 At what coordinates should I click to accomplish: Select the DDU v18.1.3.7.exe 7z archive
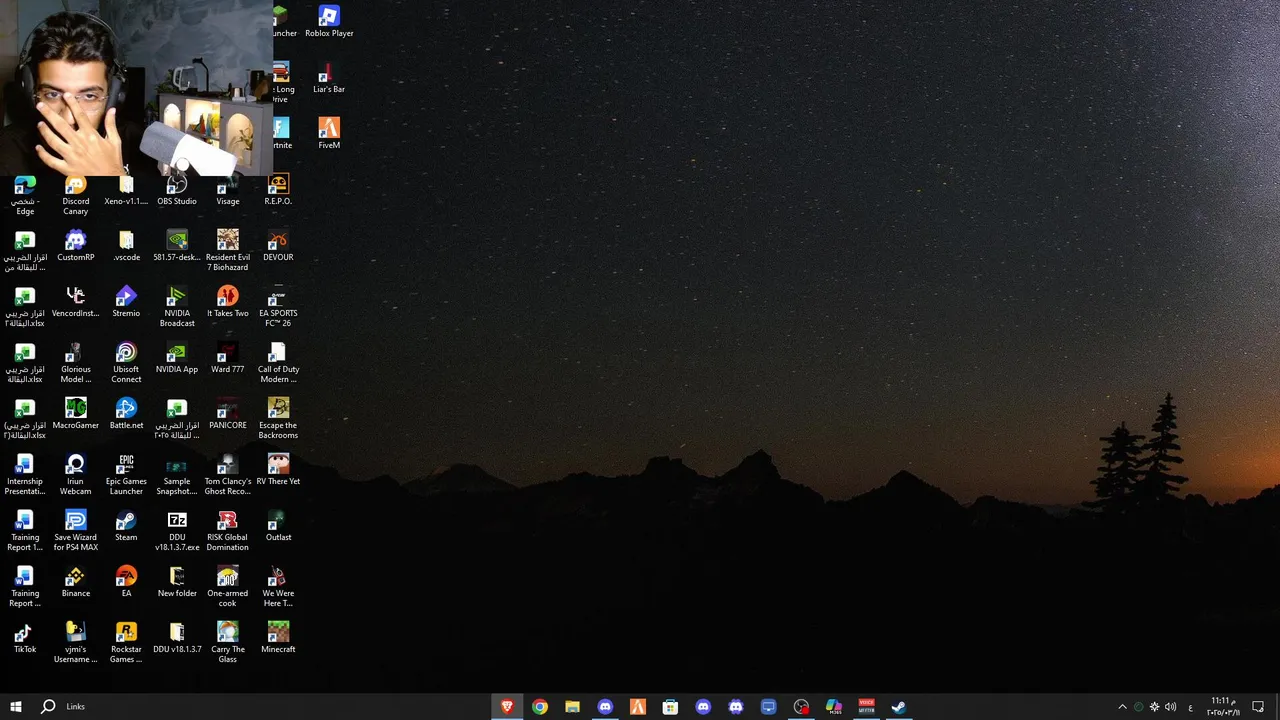click(x=177, y=531)
